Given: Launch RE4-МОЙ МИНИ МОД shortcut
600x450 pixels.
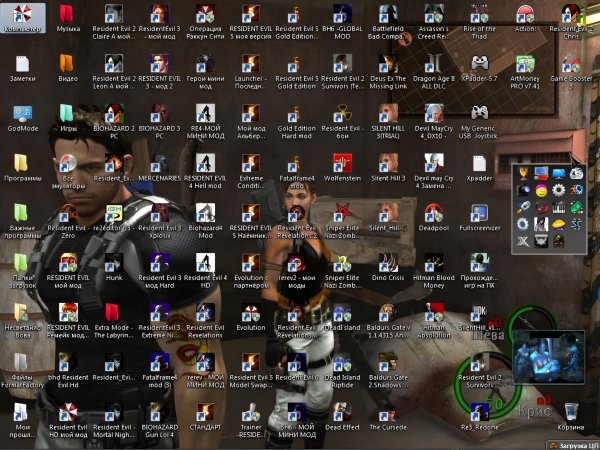Looking at the screenshot, I should click(x=205, y=122).
